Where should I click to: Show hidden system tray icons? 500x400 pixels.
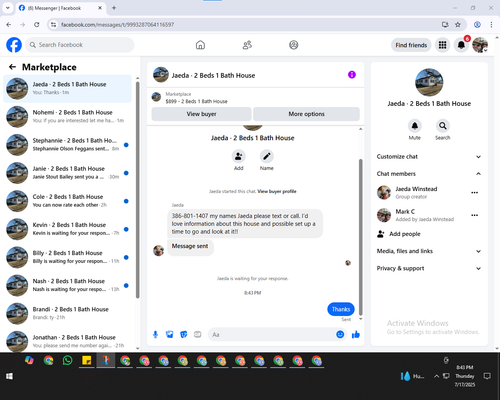(436, 376)
